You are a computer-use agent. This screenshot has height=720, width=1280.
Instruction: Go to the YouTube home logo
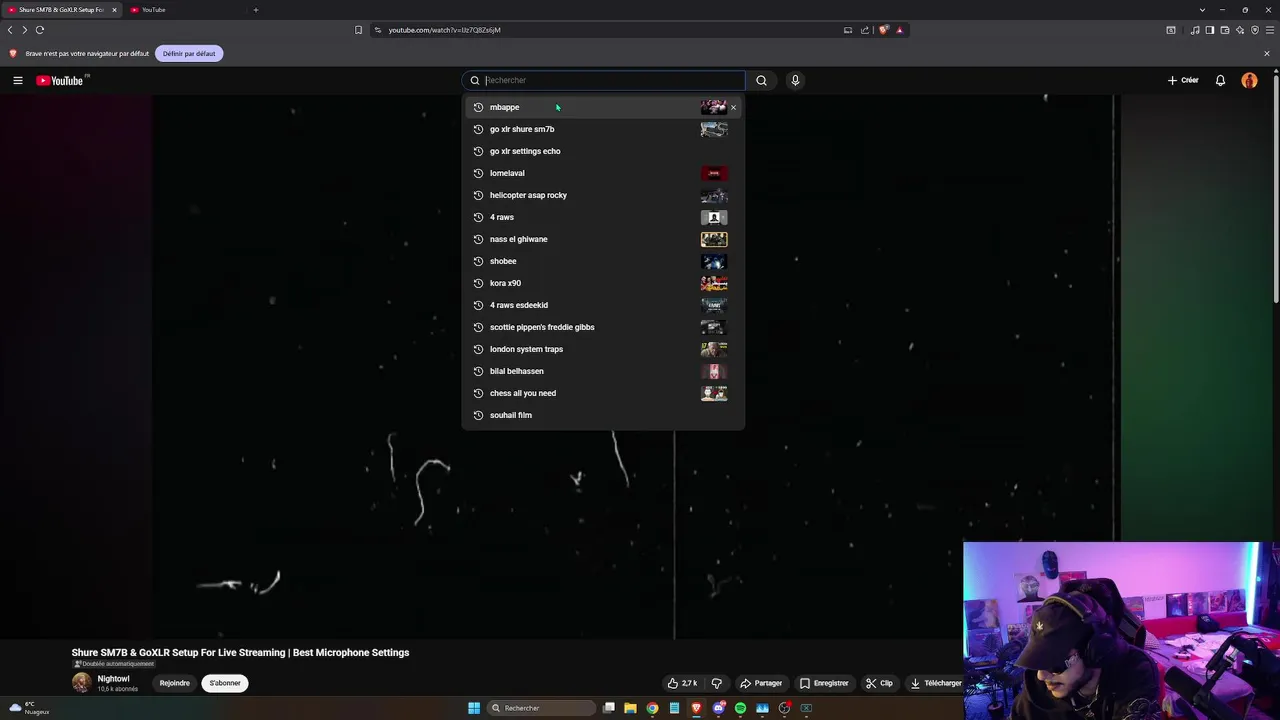click(62, 80)
